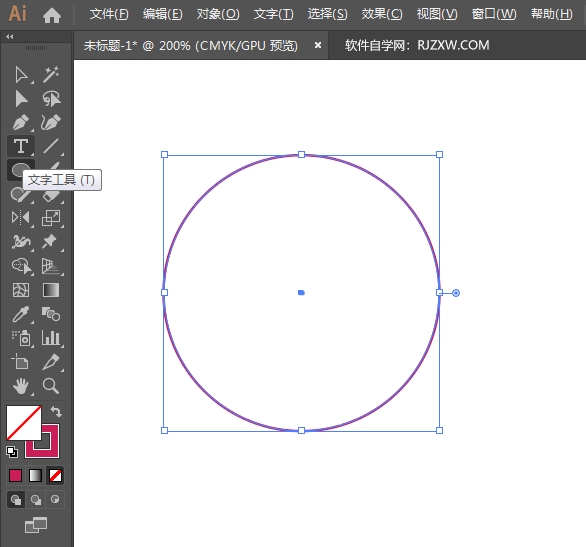Pick the Lasso tool
This screenshot has height=547, width=586.
[51, 99]
